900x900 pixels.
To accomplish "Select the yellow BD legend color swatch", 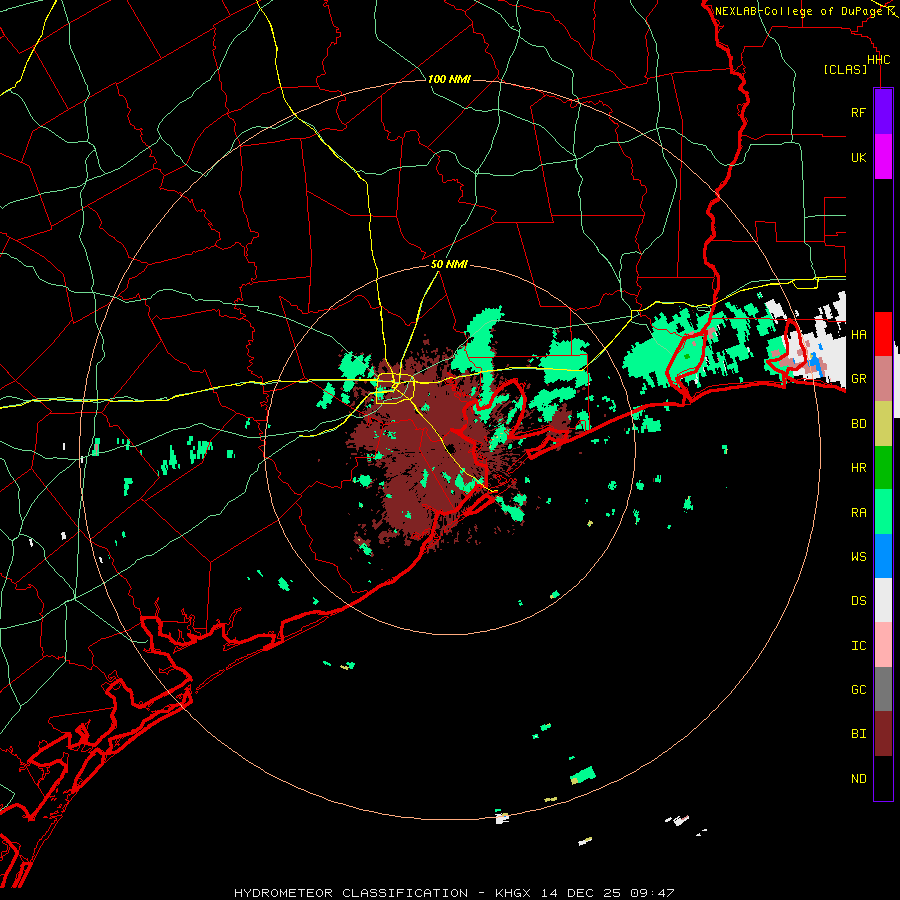I will [883, 424].
